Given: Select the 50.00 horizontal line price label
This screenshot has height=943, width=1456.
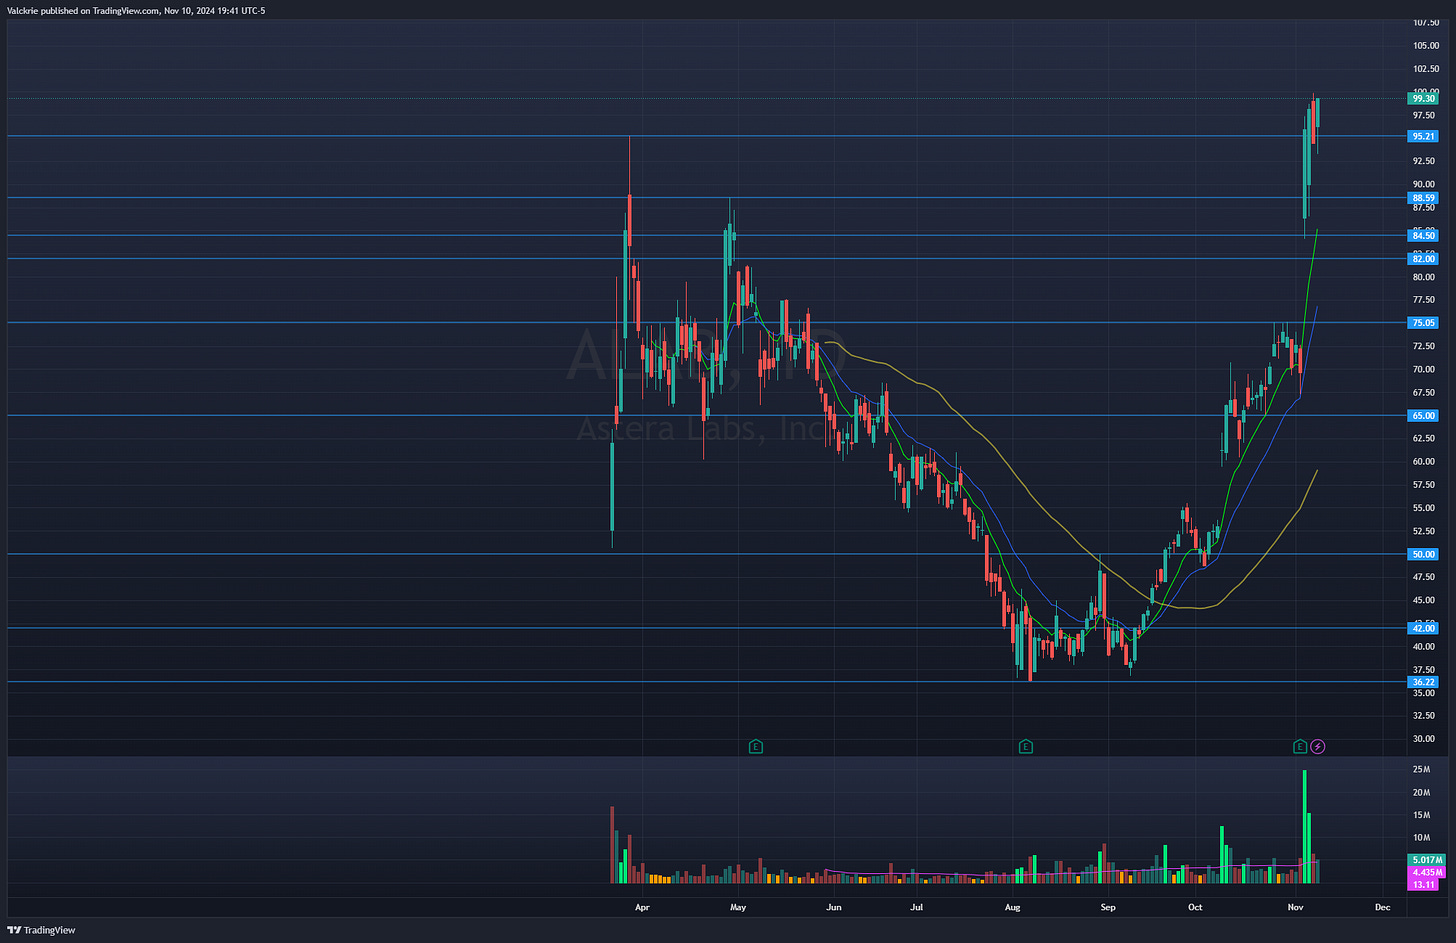Looking at the screenshot, I should [1422, 554].
